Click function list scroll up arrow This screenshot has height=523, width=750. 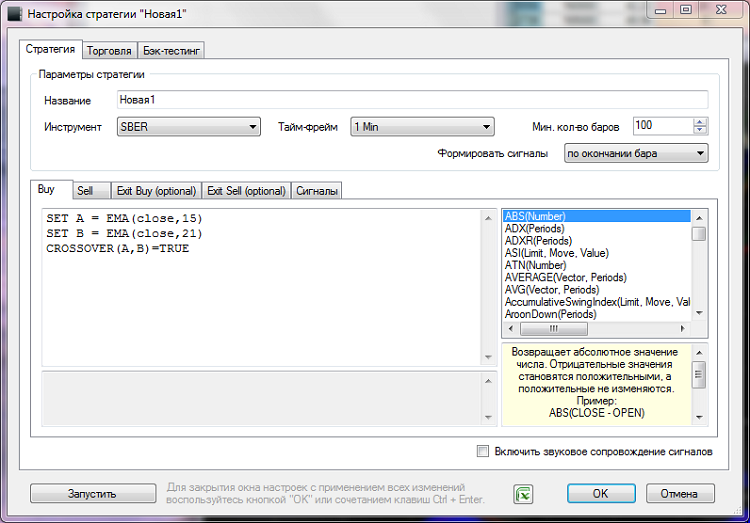point(699,218)
